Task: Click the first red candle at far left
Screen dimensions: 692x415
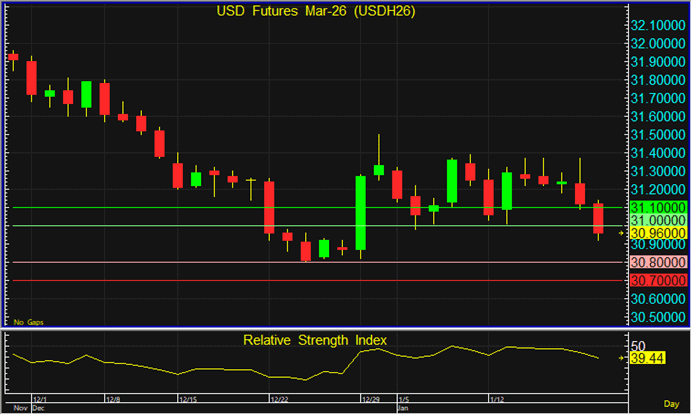Action: [13, 56]
